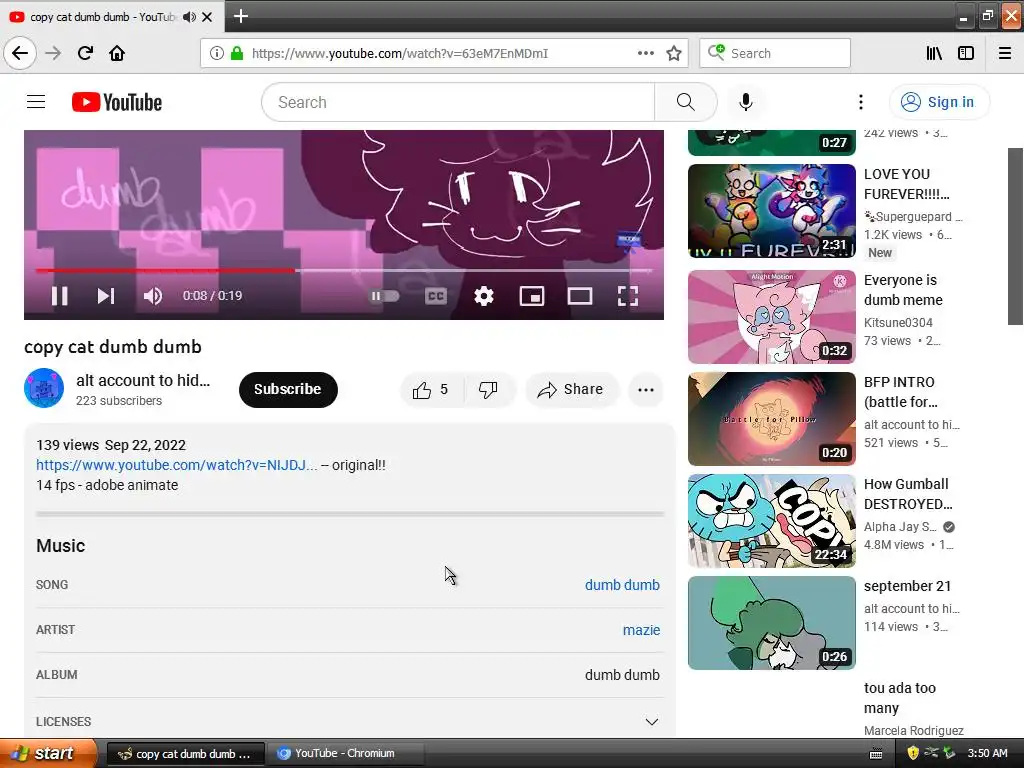1024x768 pixels.
Task: Like the video
Action: tap(431, 390)
